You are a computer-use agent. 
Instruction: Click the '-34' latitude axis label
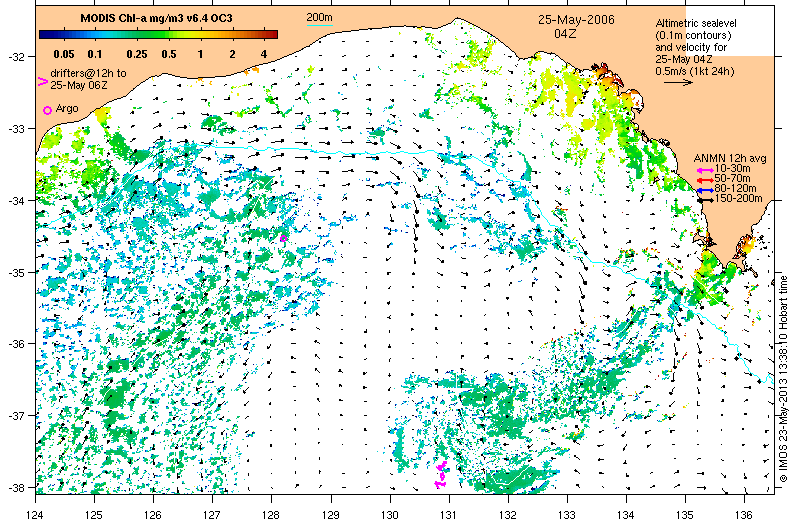(x=15, y=200)
